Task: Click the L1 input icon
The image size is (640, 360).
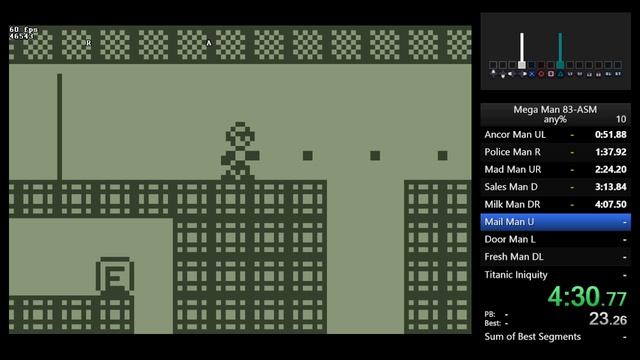Action: [570, 74]
